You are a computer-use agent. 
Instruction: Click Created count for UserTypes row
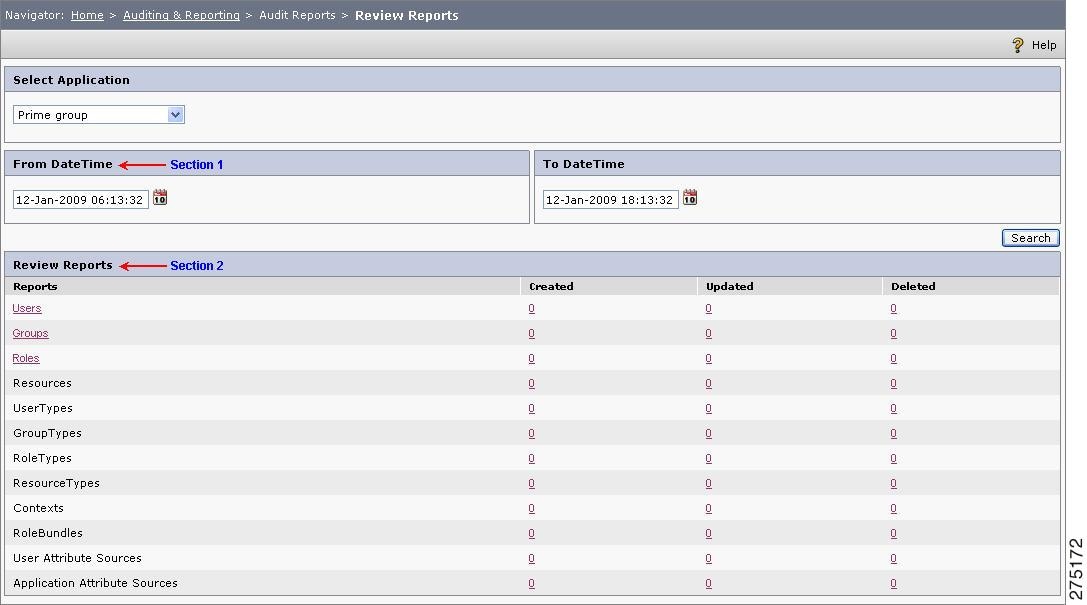532,408
